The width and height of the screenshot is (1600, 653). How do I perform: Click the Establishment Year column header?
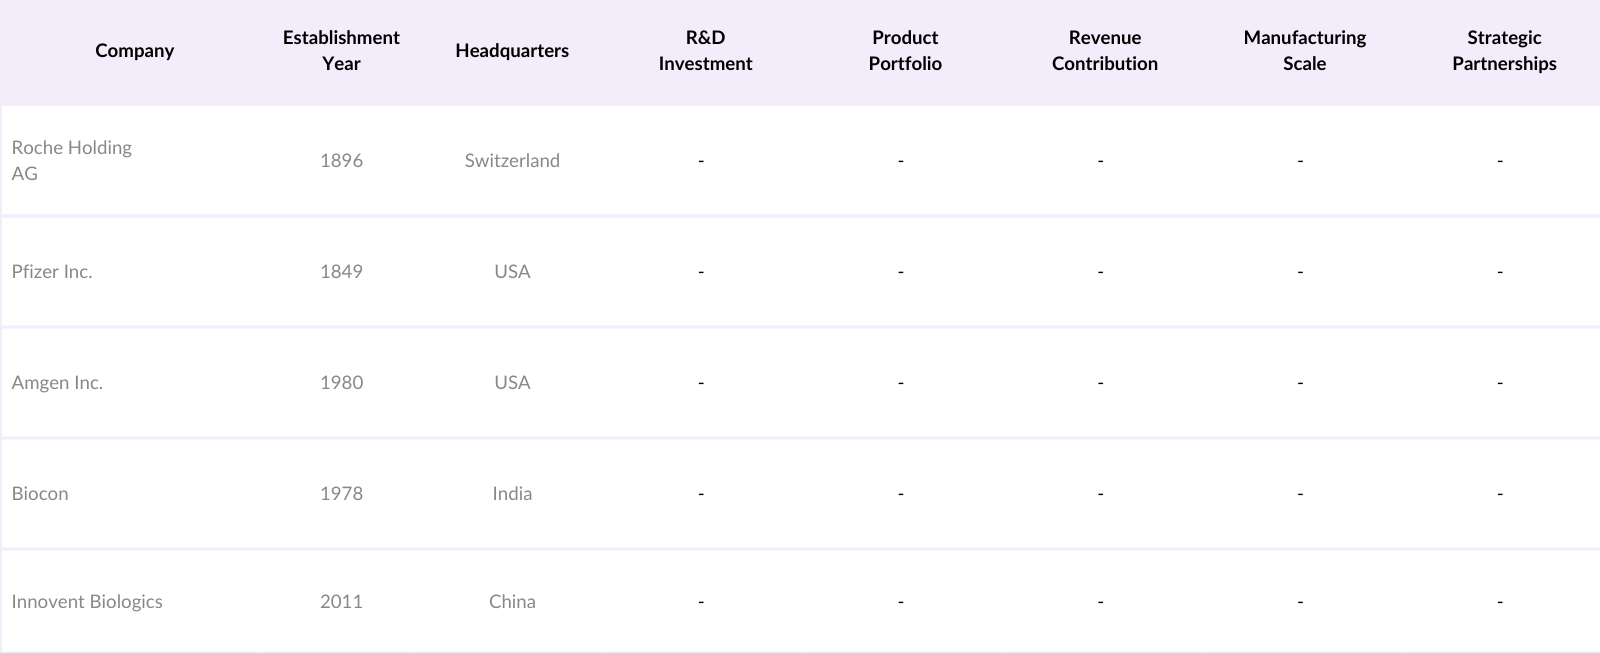pyautogui.click(x=341, y=51)
